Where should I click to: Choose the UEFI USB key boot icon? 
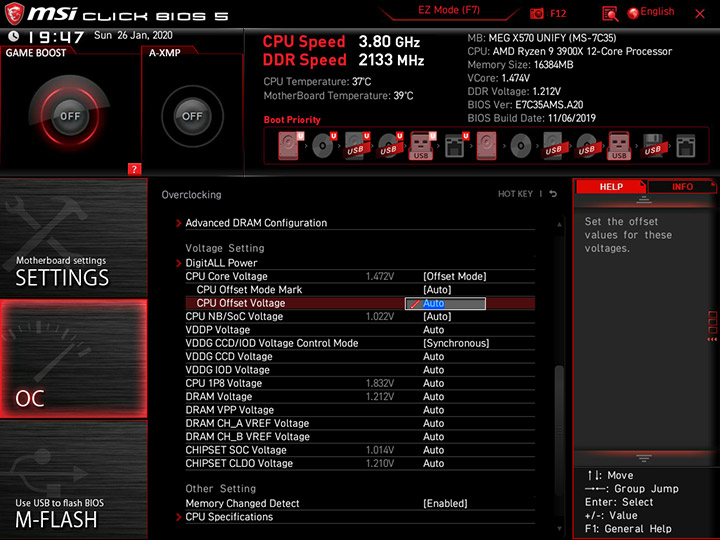[x=422, y=146]
